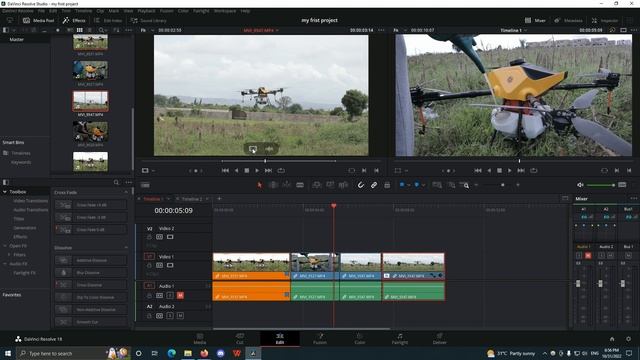Toggle Mute on Audio 2 track

(x=180, y=316)
